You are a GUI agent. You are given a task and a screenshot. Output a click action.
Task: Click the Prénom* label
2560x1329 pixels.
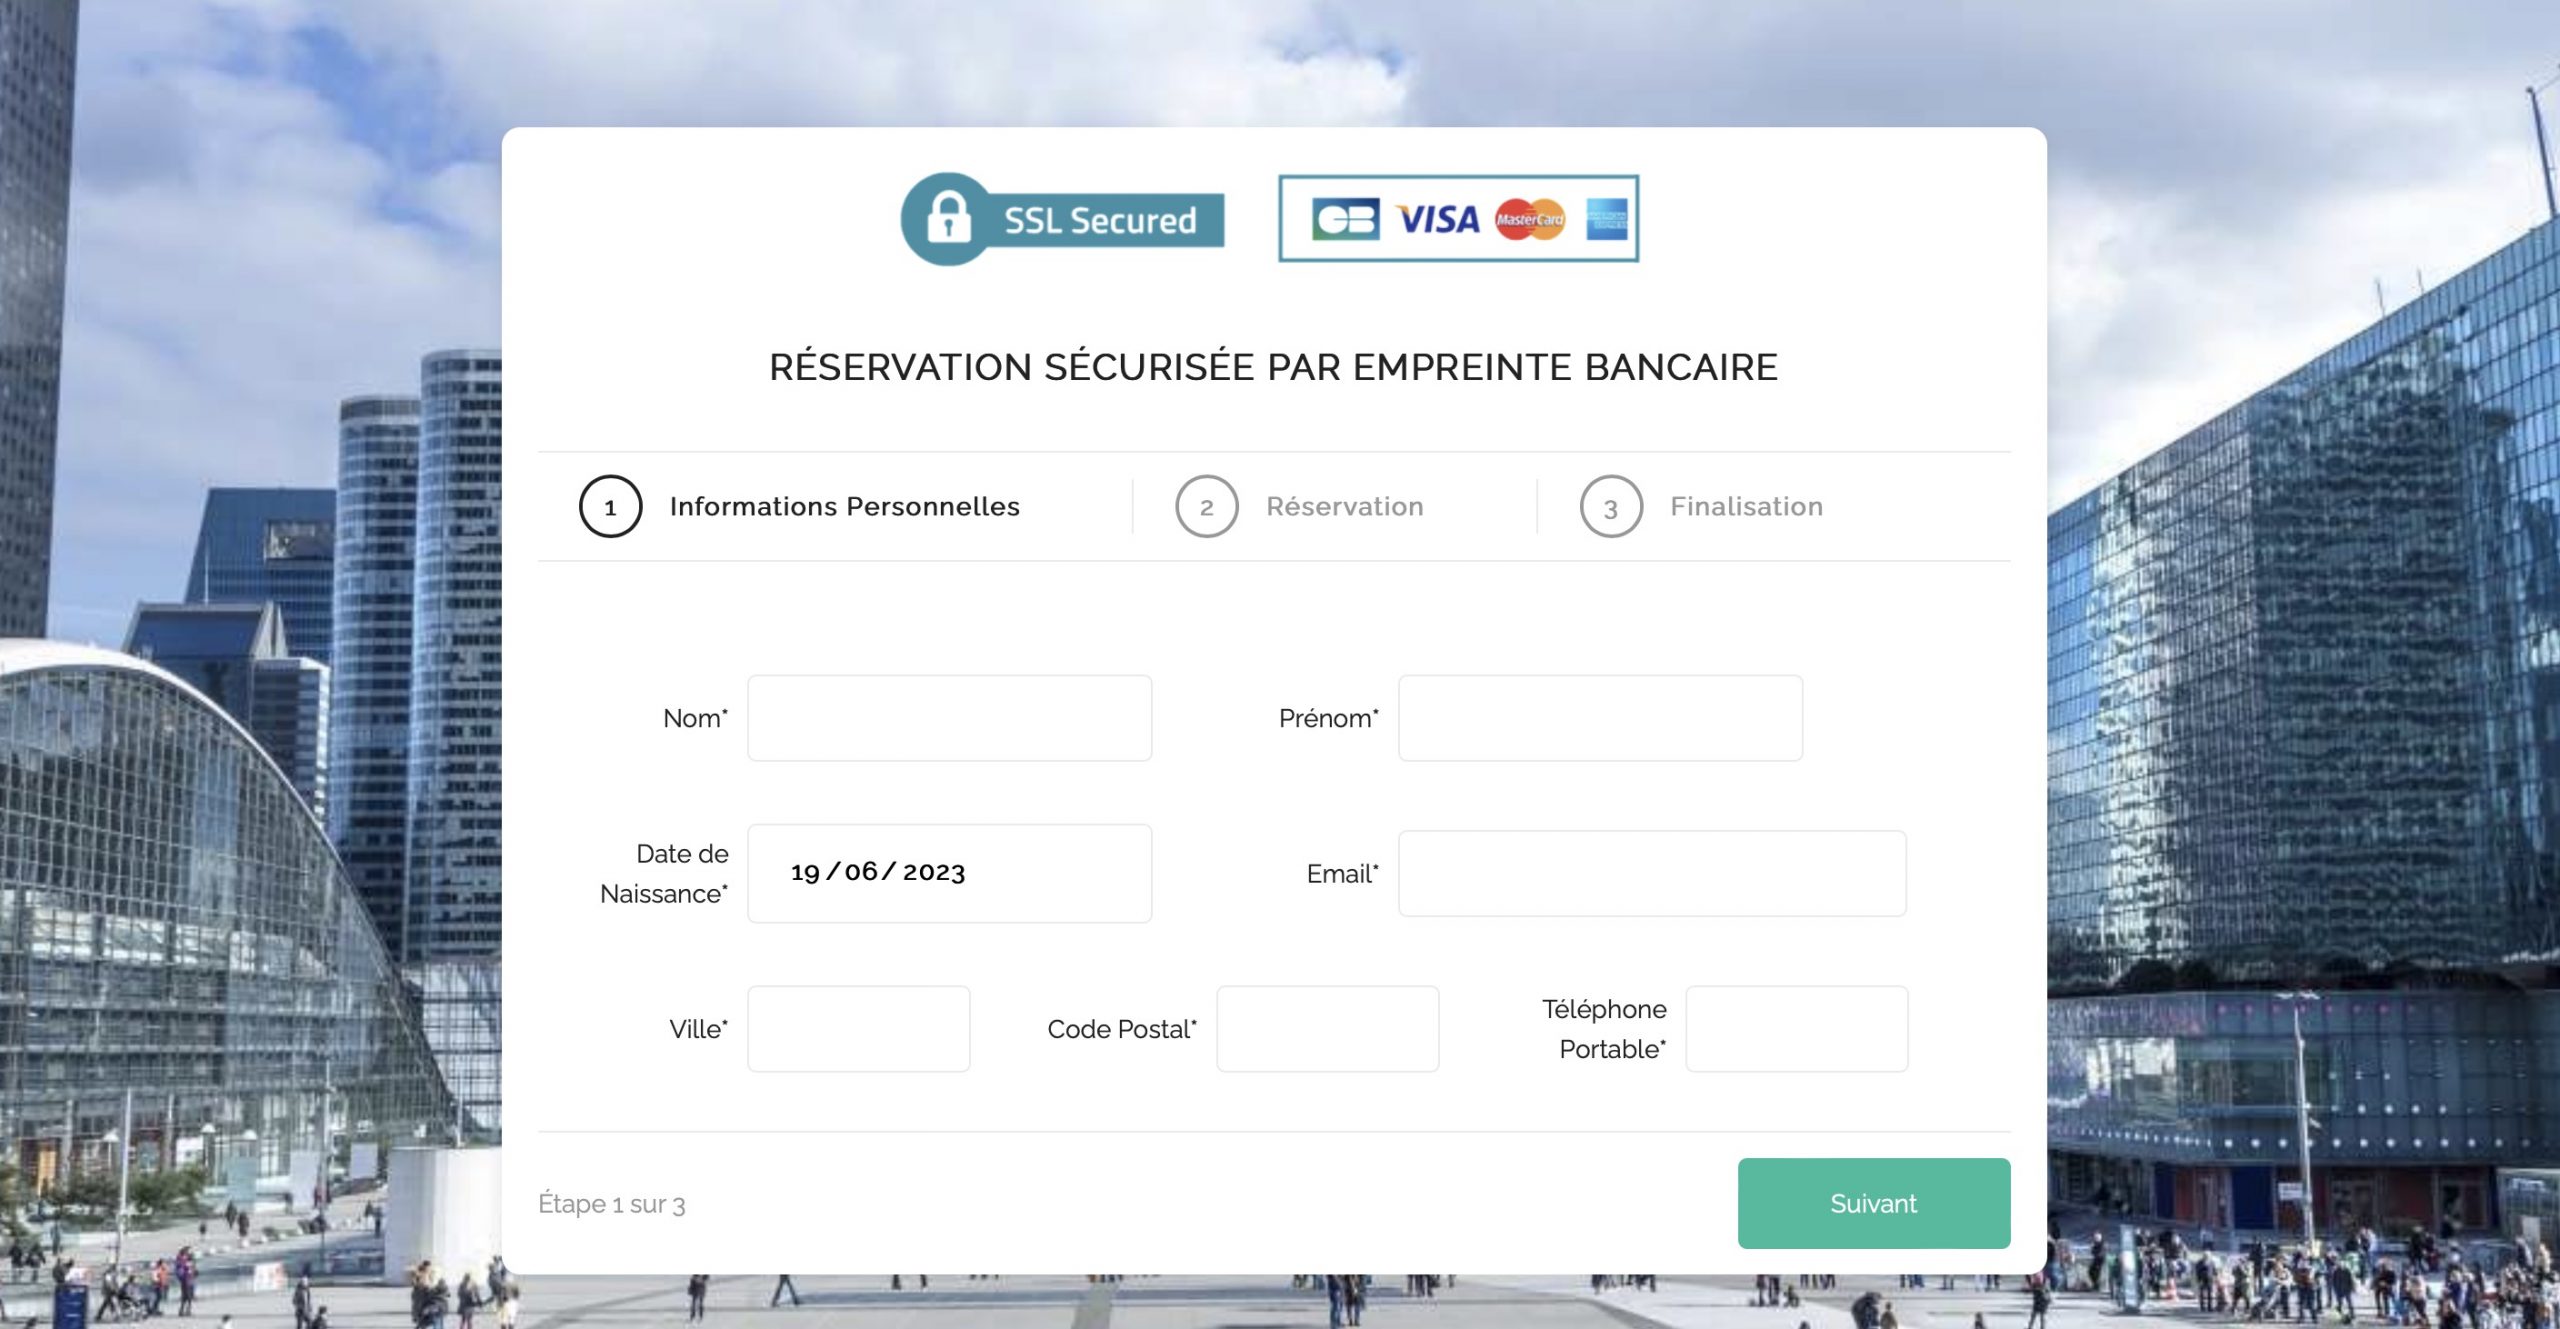click(x=1328, y=718)
